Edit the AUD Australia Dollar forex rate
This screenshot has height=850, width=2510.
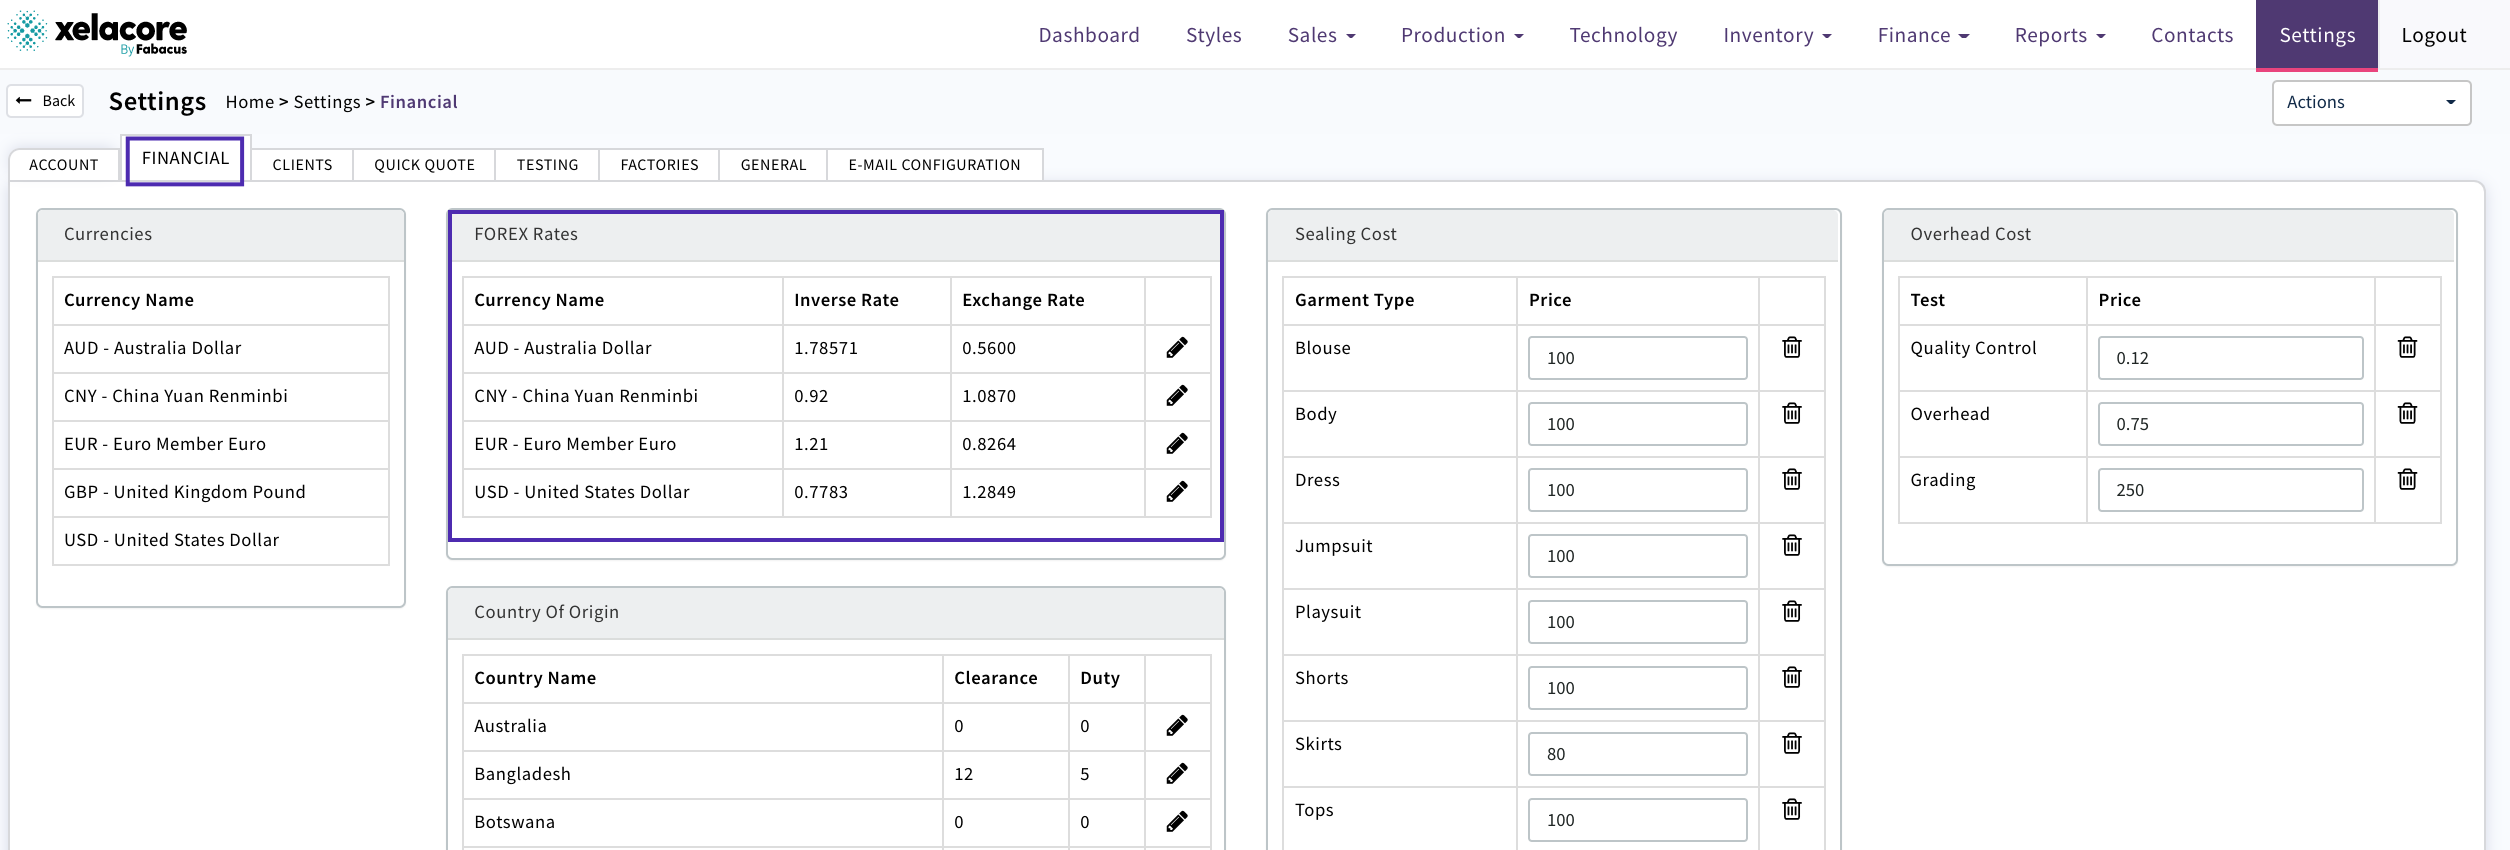(1177, 348)
